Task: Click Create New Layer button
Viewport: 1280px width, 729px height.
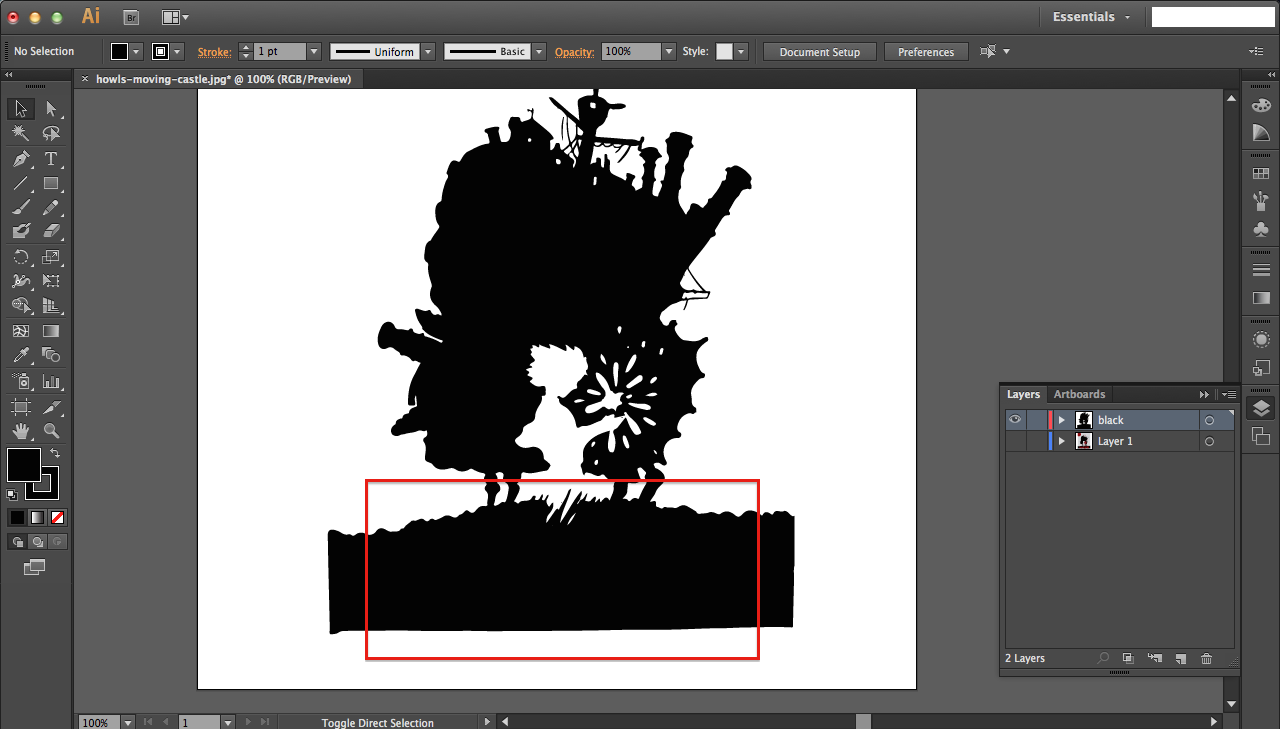Action: click(x=1180, y=658)
